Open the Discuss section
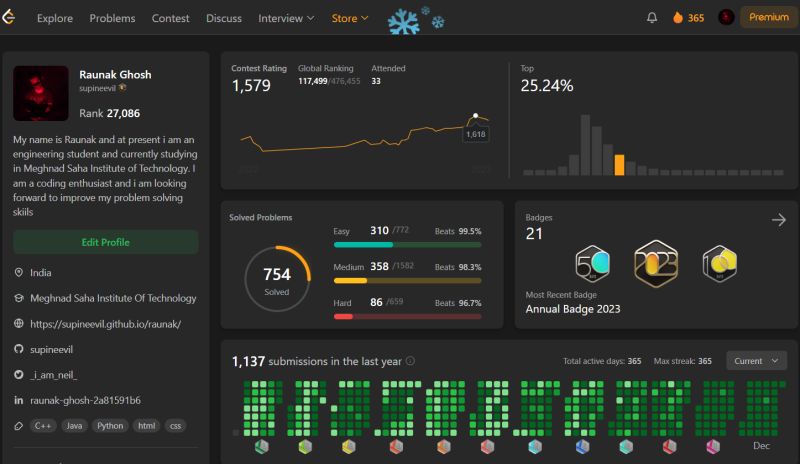The width and height of the screenshot is (800, 464). 223,18
